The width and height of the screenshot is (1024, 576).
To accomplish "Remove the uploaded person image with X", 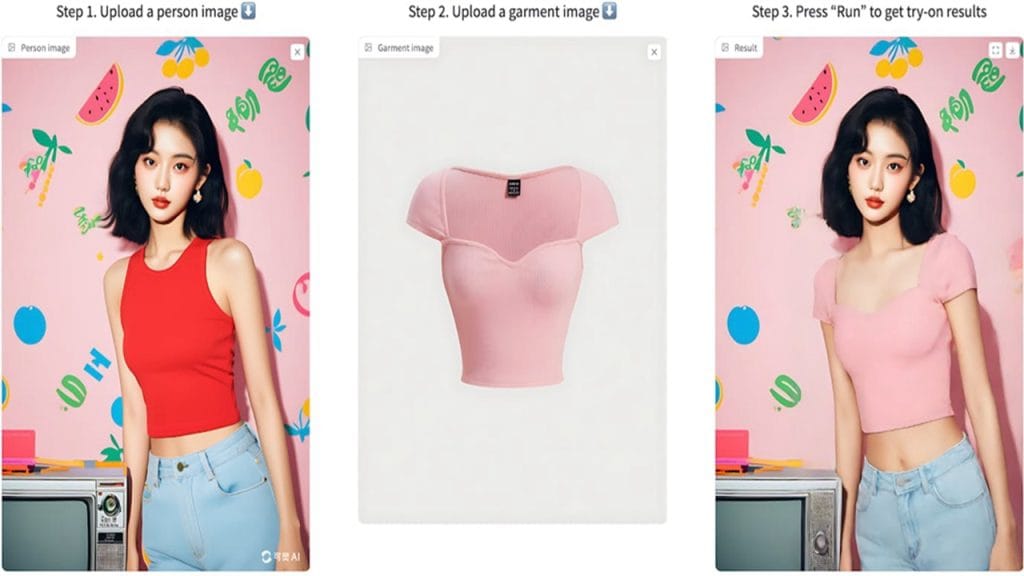I will pos(297,52).
